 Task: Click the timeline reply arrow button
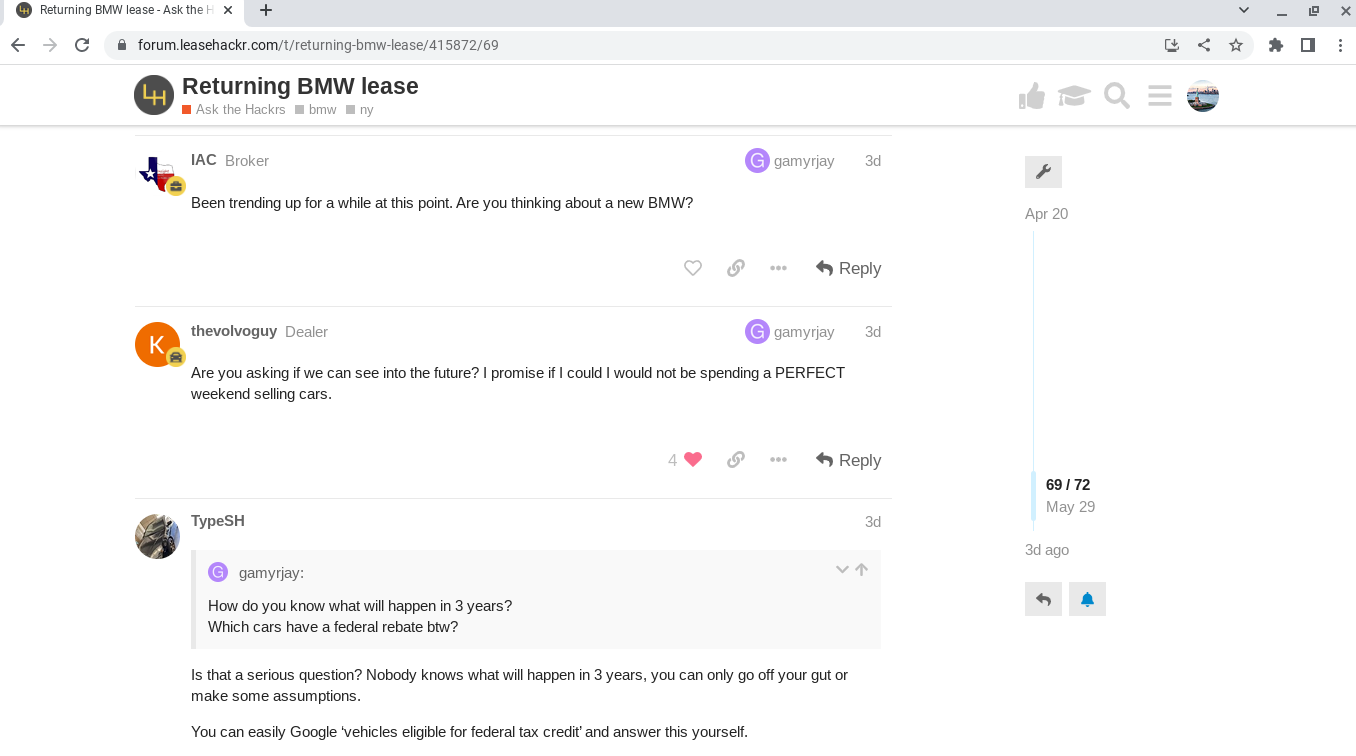point(1043,600)
